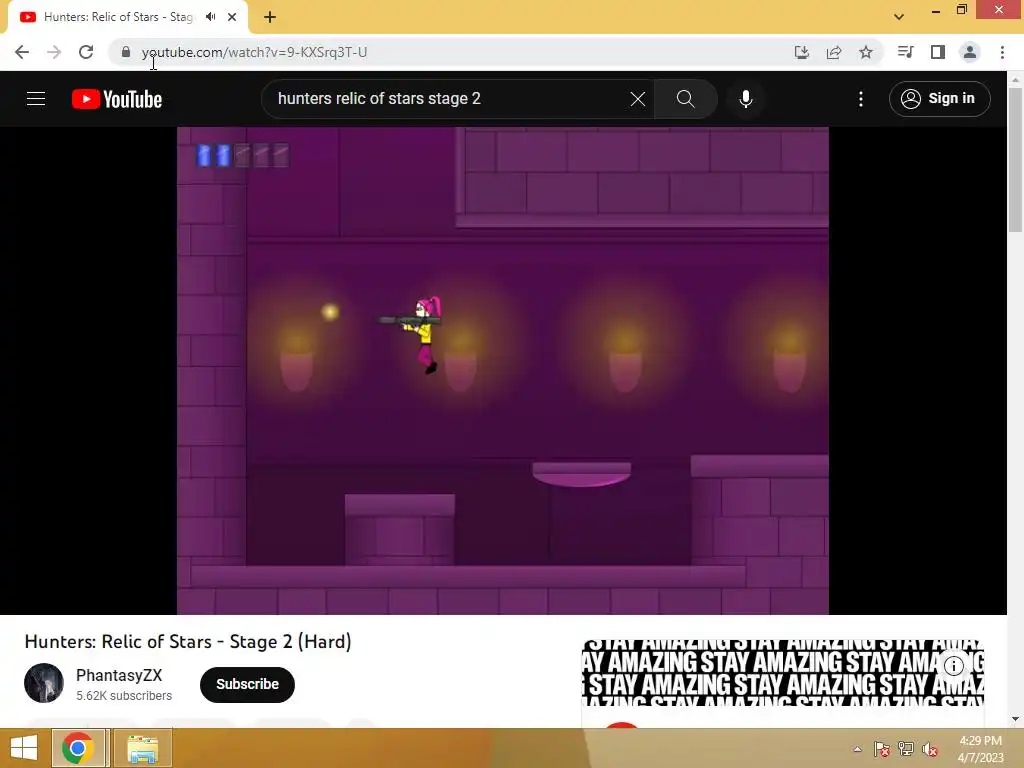This screenshot has height=768, width=1024.
Task: Click the video player to pause
Action: tap(503, 370)
